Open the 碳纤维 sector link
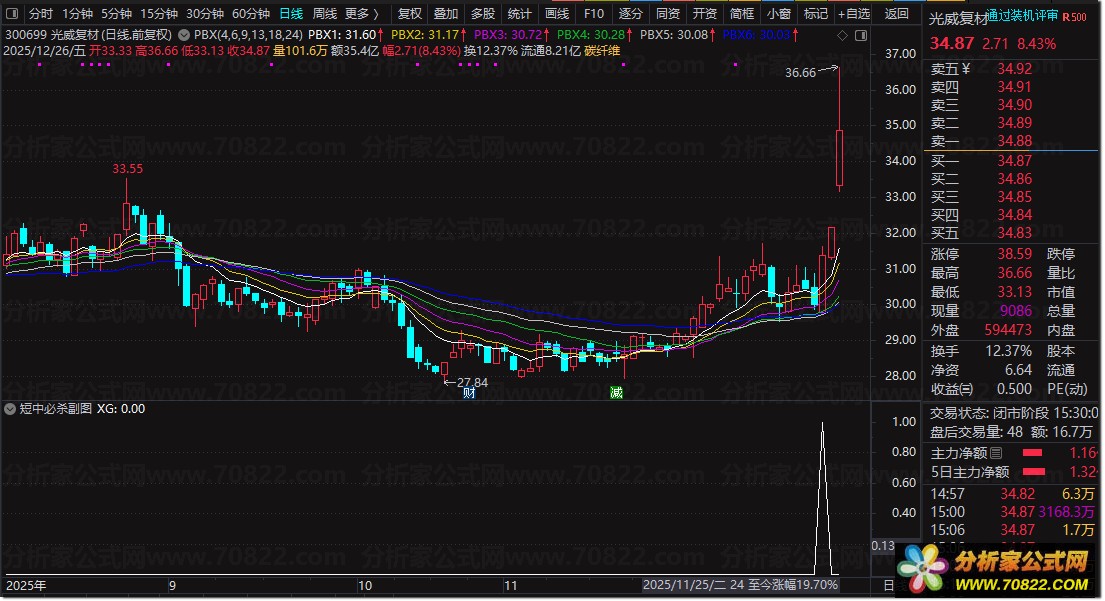Image resolution: width=1105 pixels, height=601 pixels. point(603,51)
